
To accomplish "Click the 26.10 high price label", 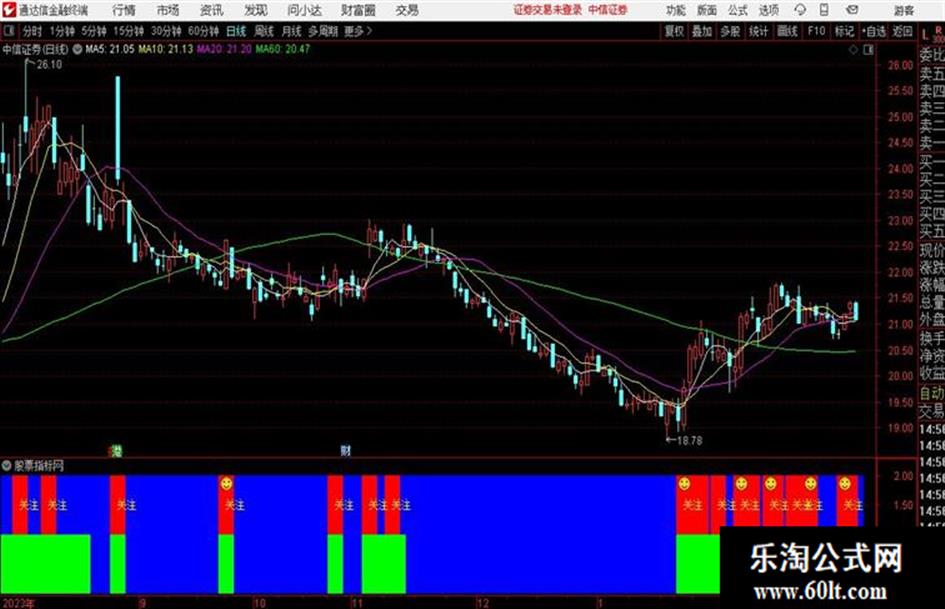I will click(x=49, y=65).
